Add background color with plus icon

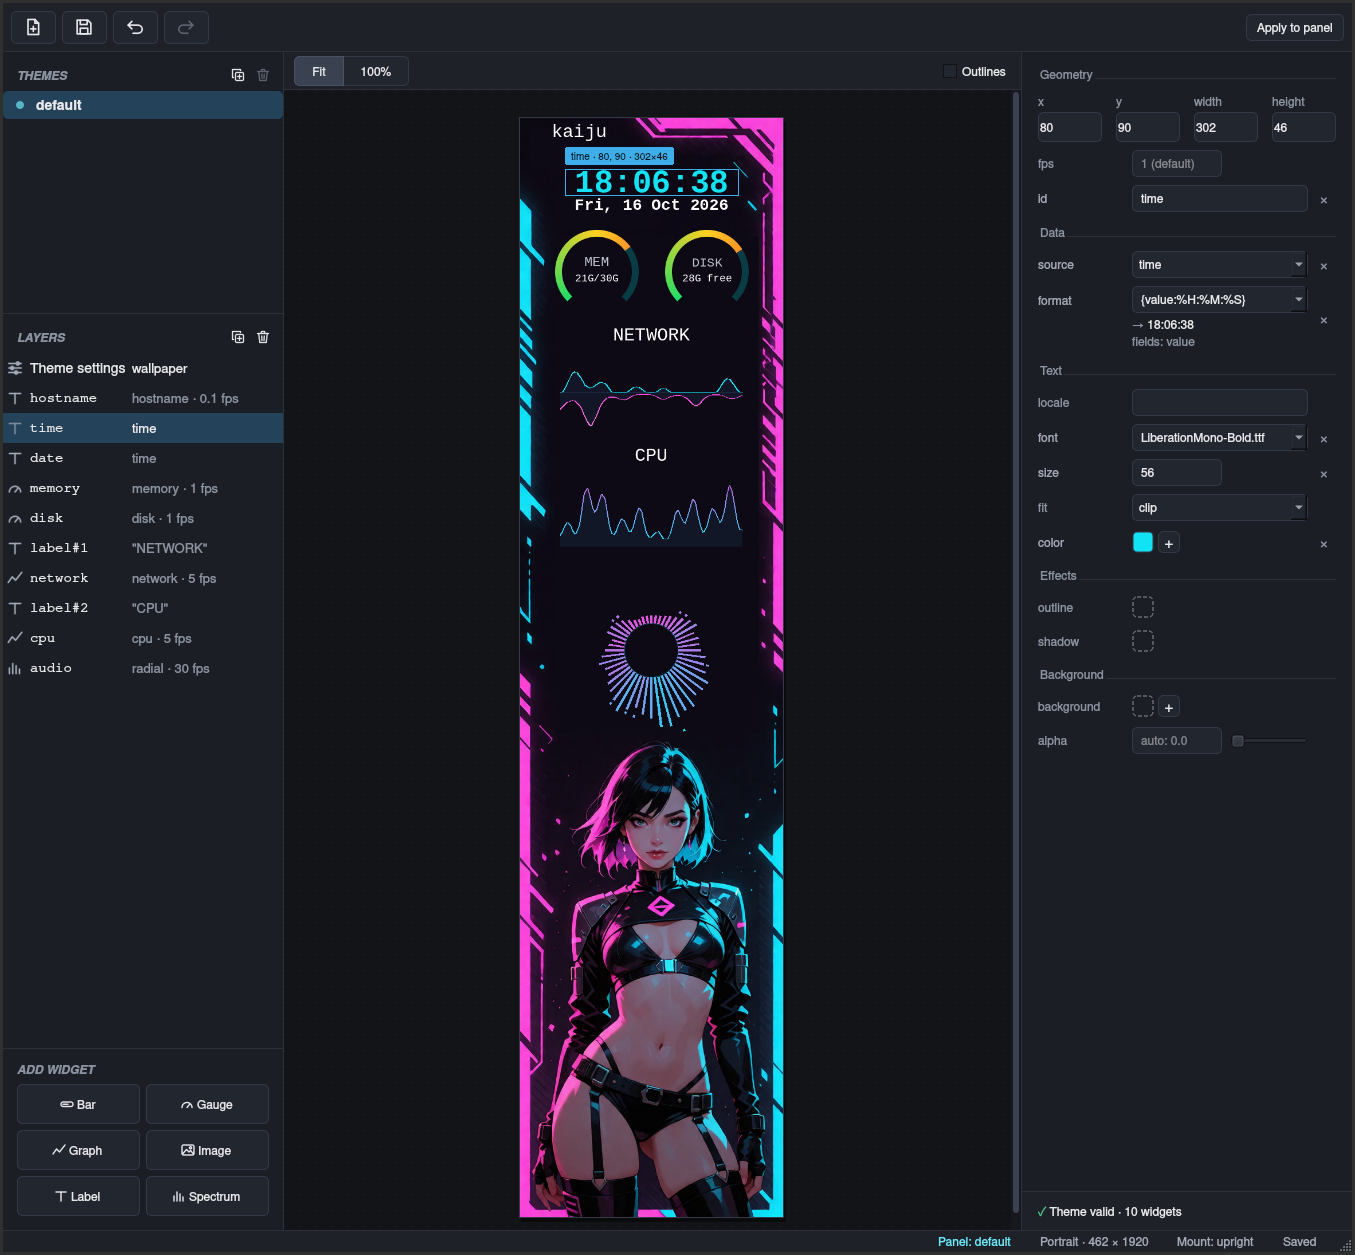[1169, 707]
